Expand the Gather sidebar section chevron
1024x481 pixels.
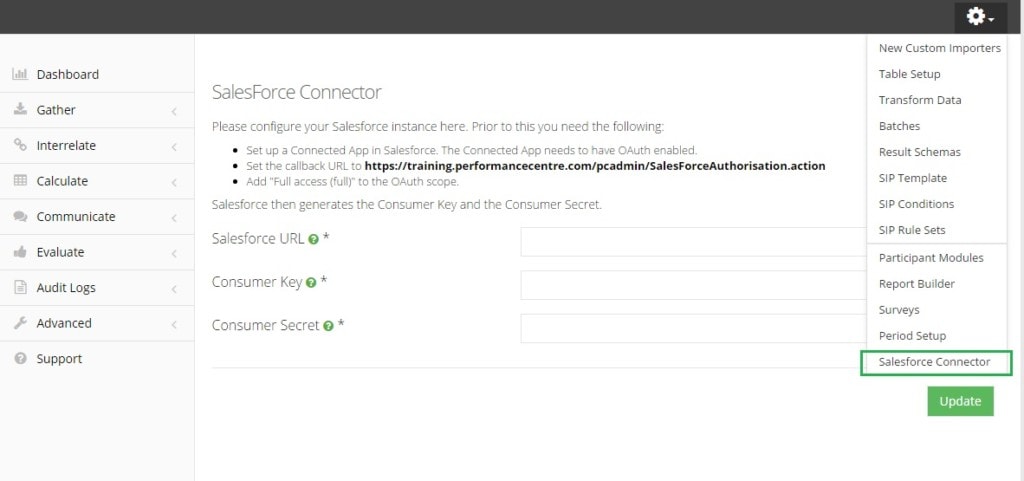click(174, 112)
